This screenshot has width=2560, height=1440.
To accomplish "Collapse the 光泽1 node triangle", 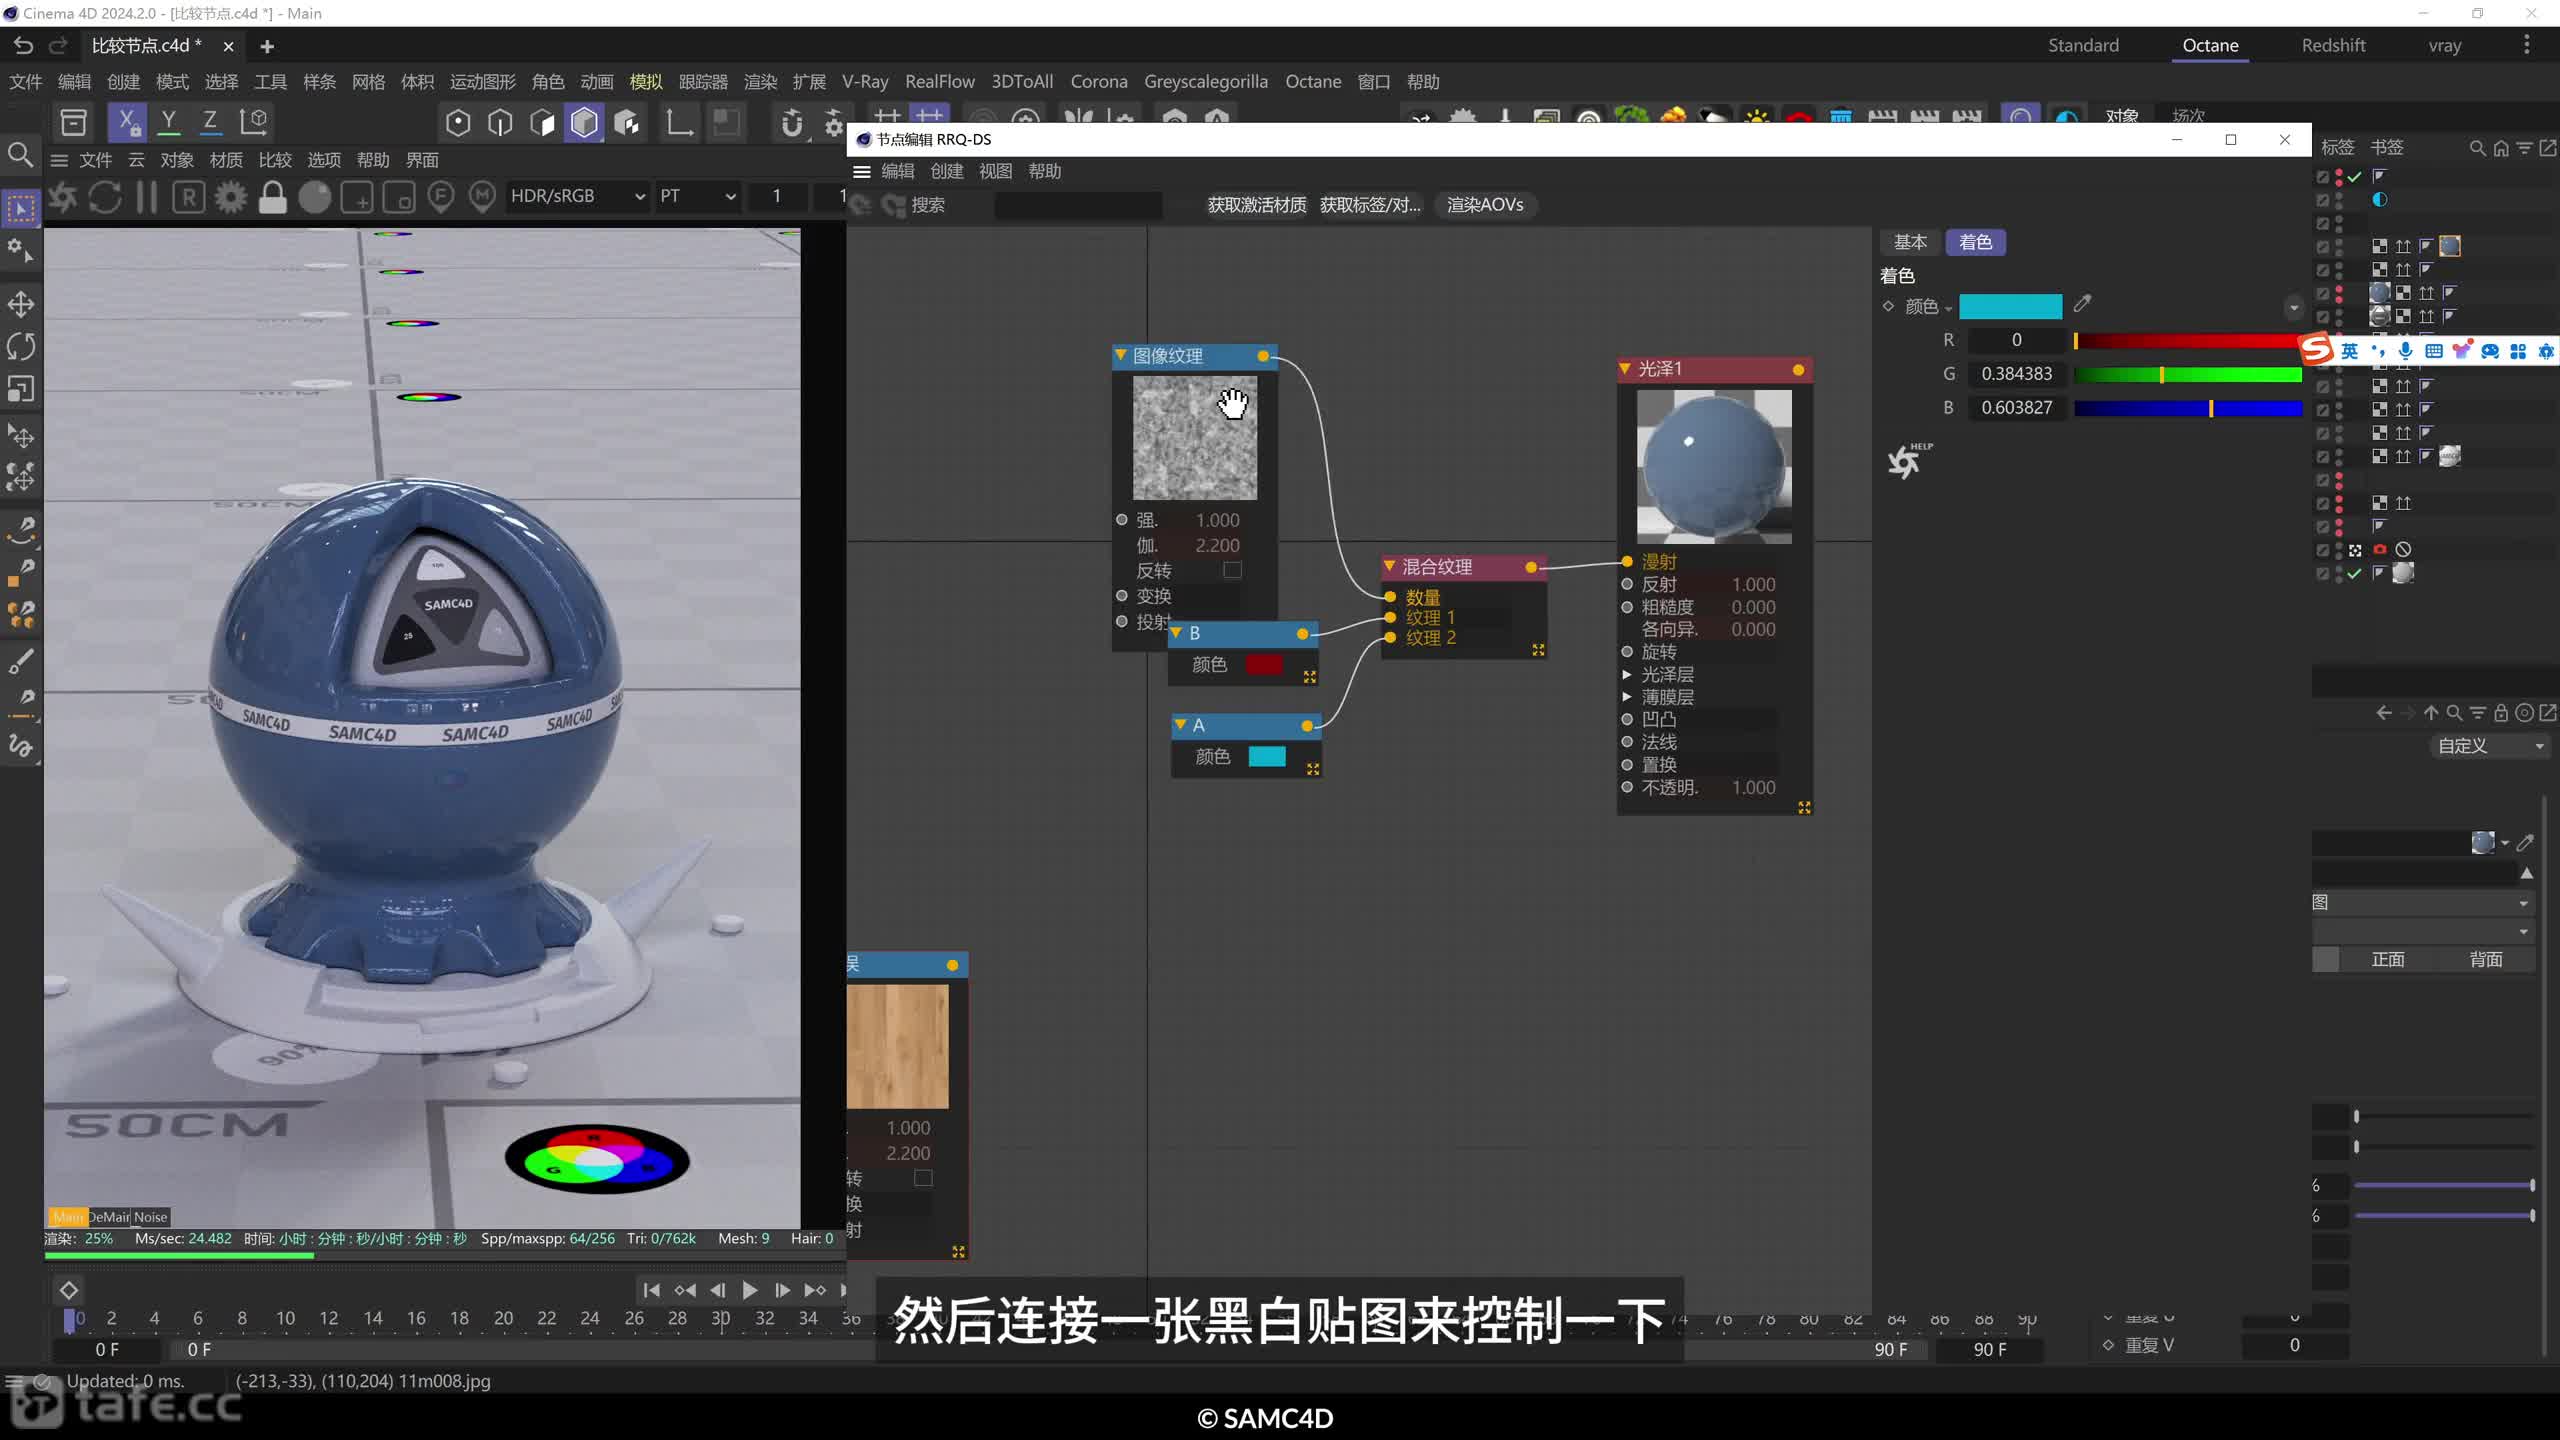I will click(x=1626, y=369).
